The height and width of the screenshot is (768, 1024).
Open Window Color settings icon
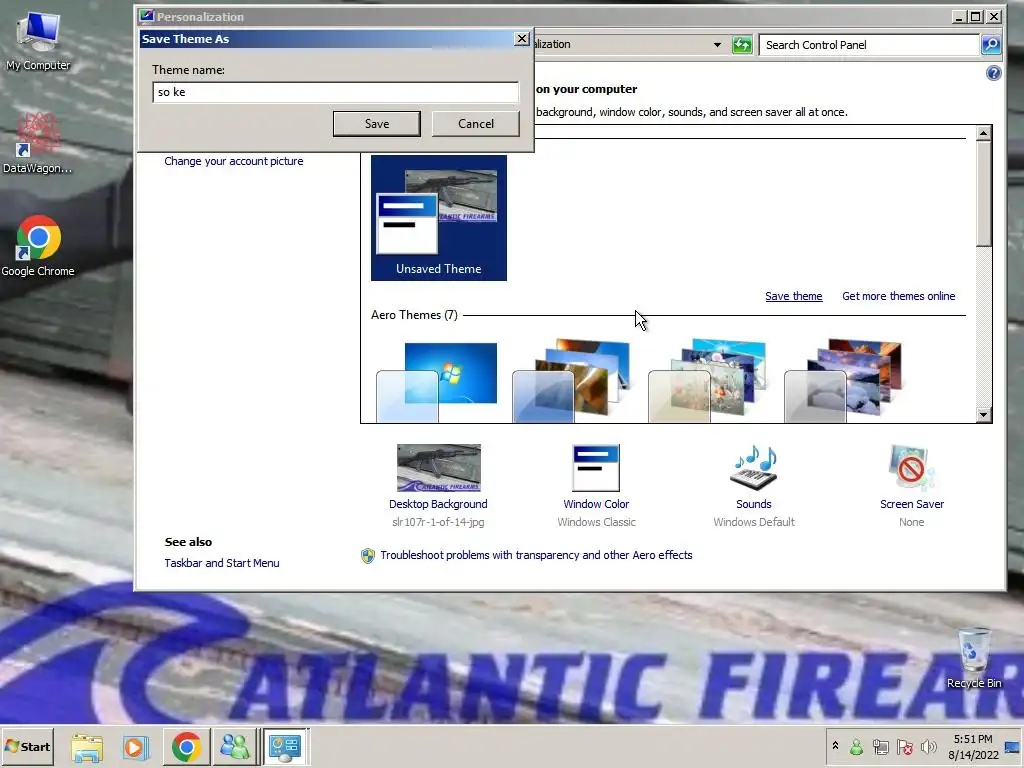point(596,468)
